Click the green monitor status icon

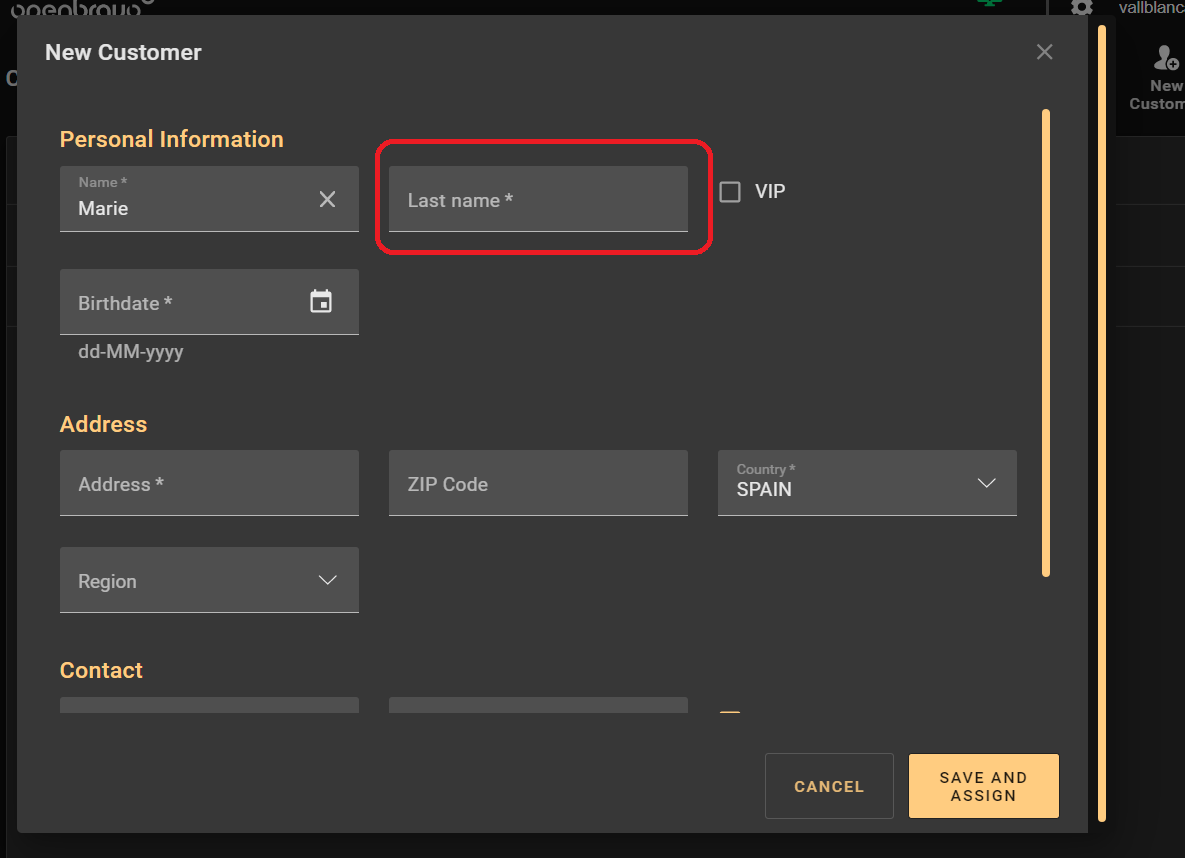(x=989, y=3)
